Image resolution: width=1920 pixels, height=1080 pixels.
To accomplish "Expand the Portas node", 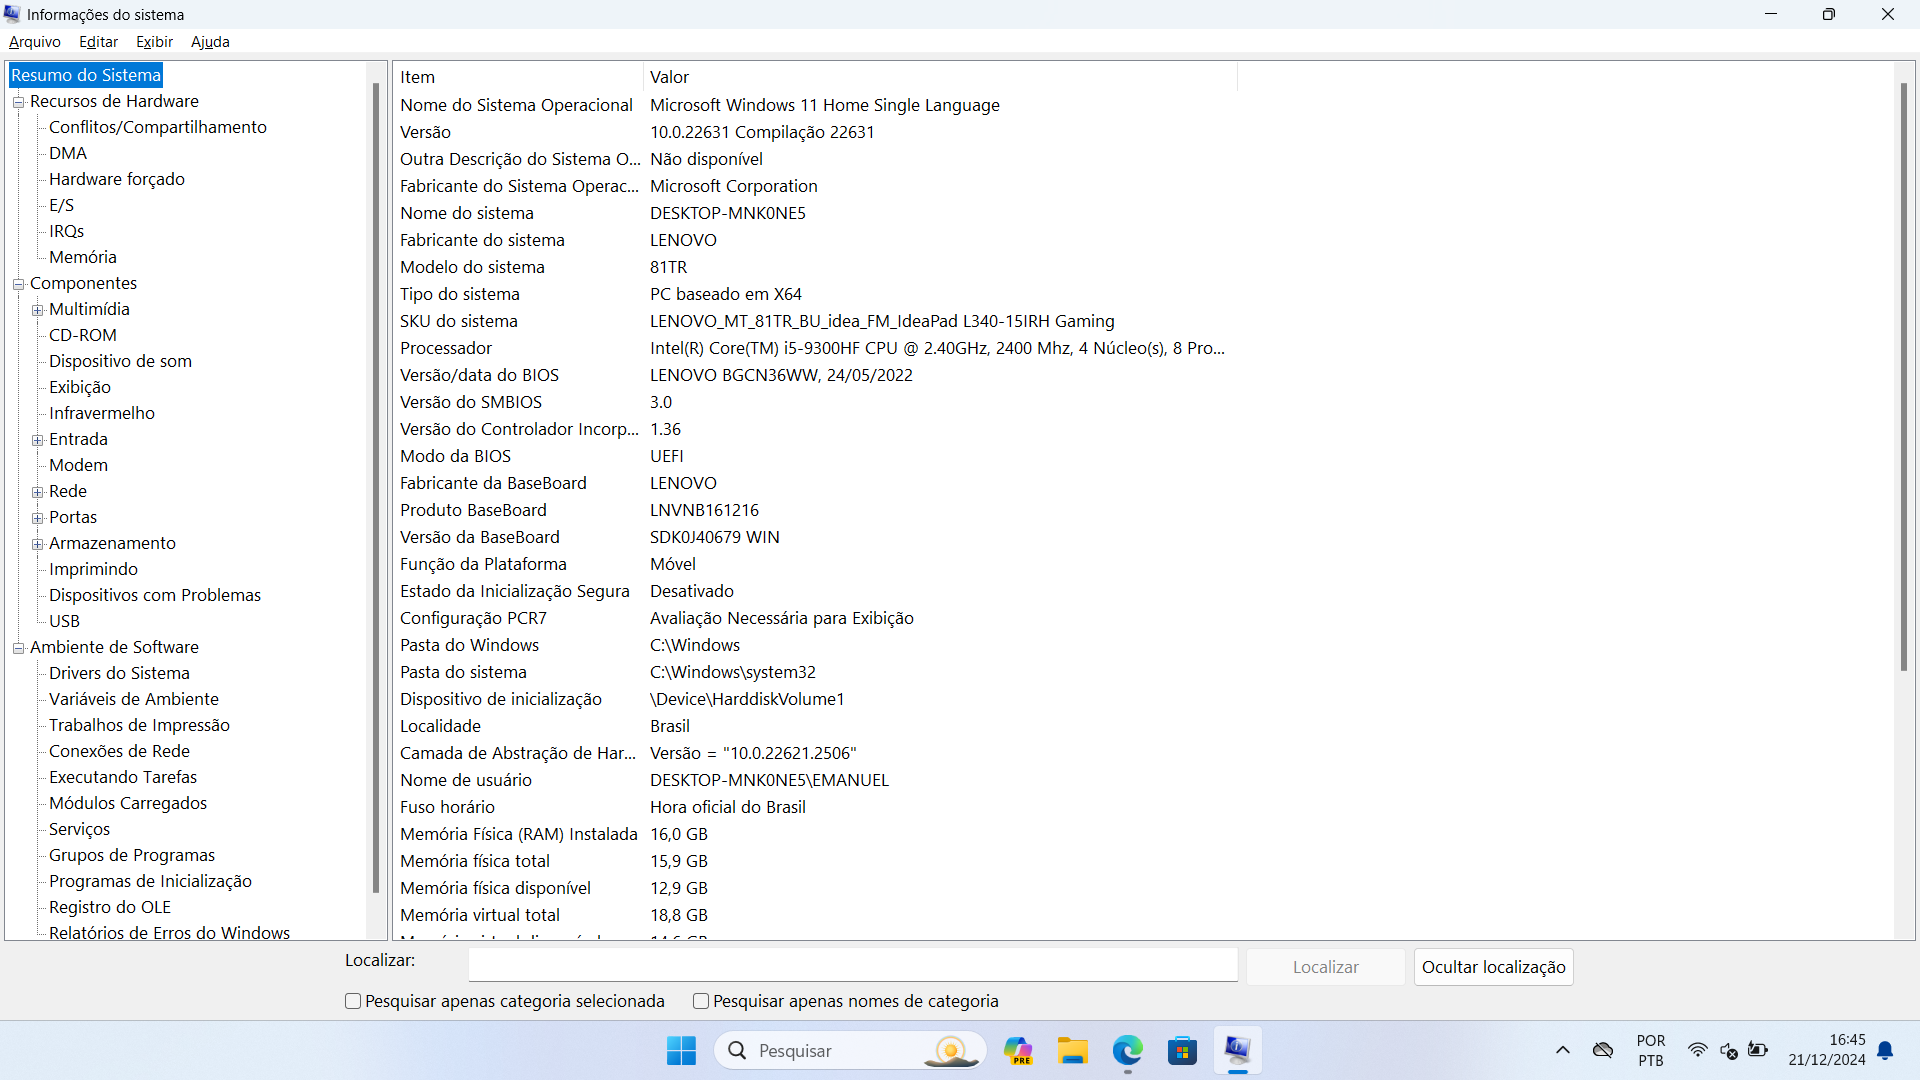I will tap(37, 518).
